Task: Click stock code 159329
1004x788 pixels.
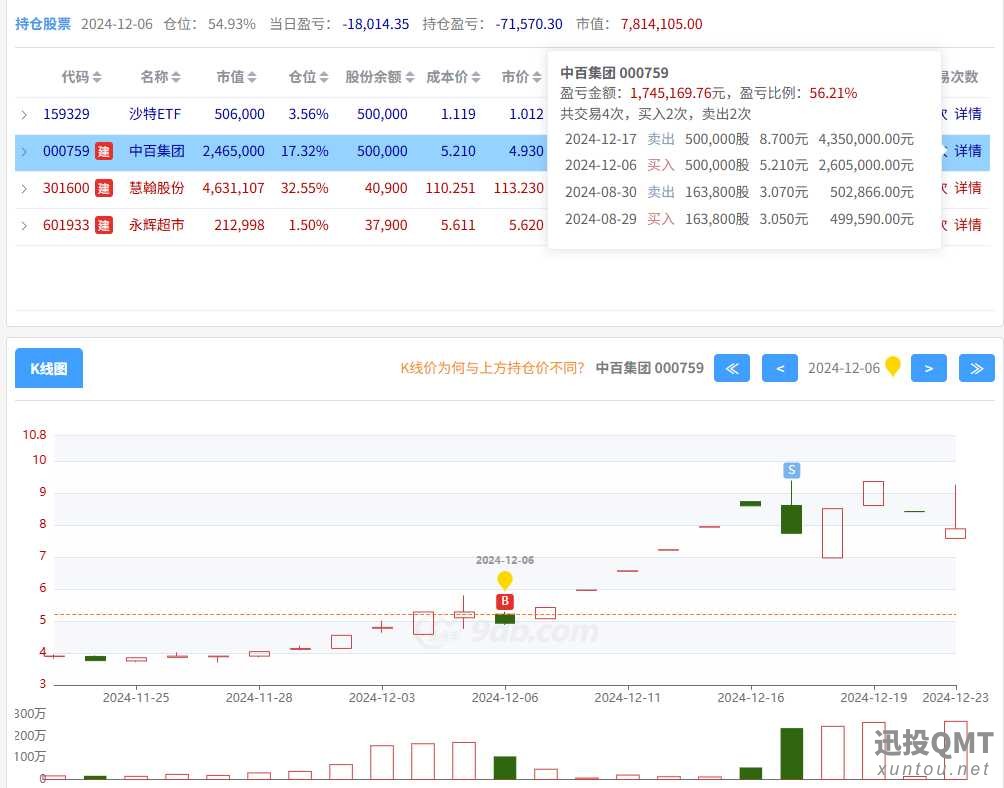Action: tap(66, 115)
